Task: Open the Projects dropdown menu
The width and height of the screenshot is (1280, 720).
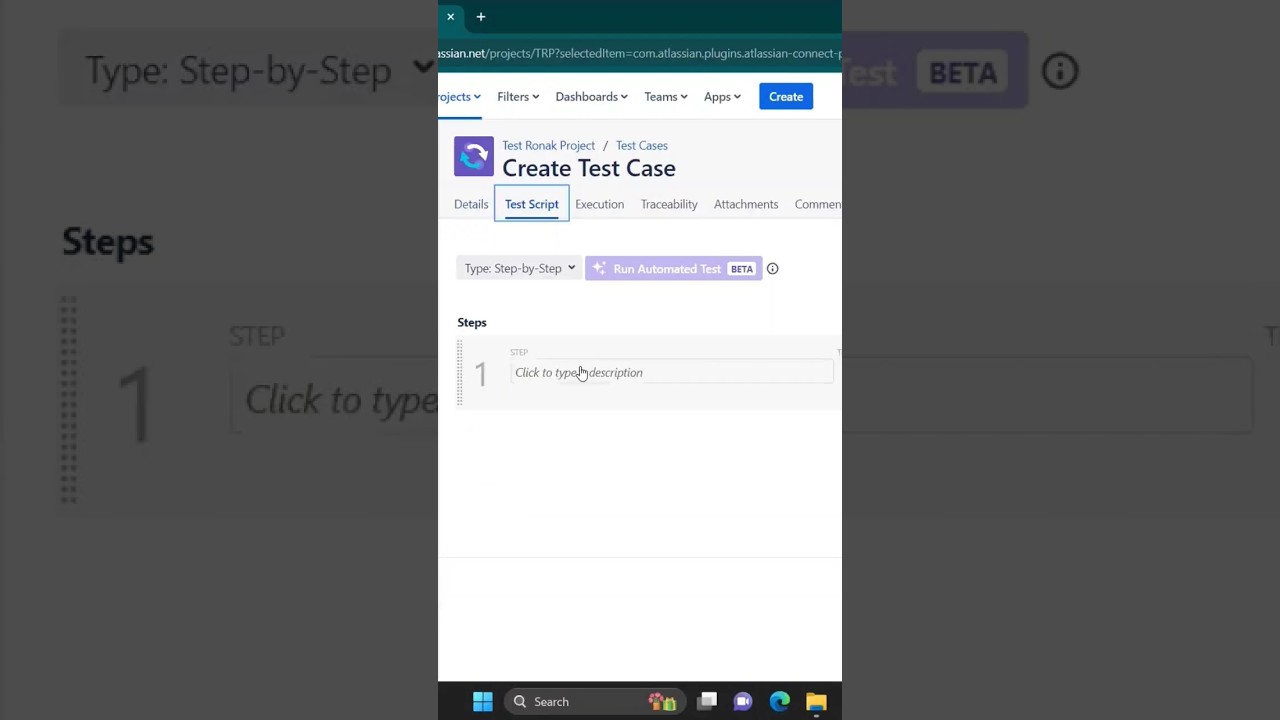Action: click(x=459, y=97)
